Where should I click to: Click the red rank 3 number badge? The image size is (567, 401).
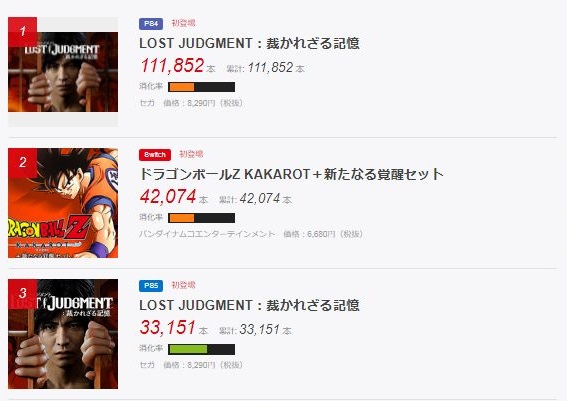[x=22, y=294]
